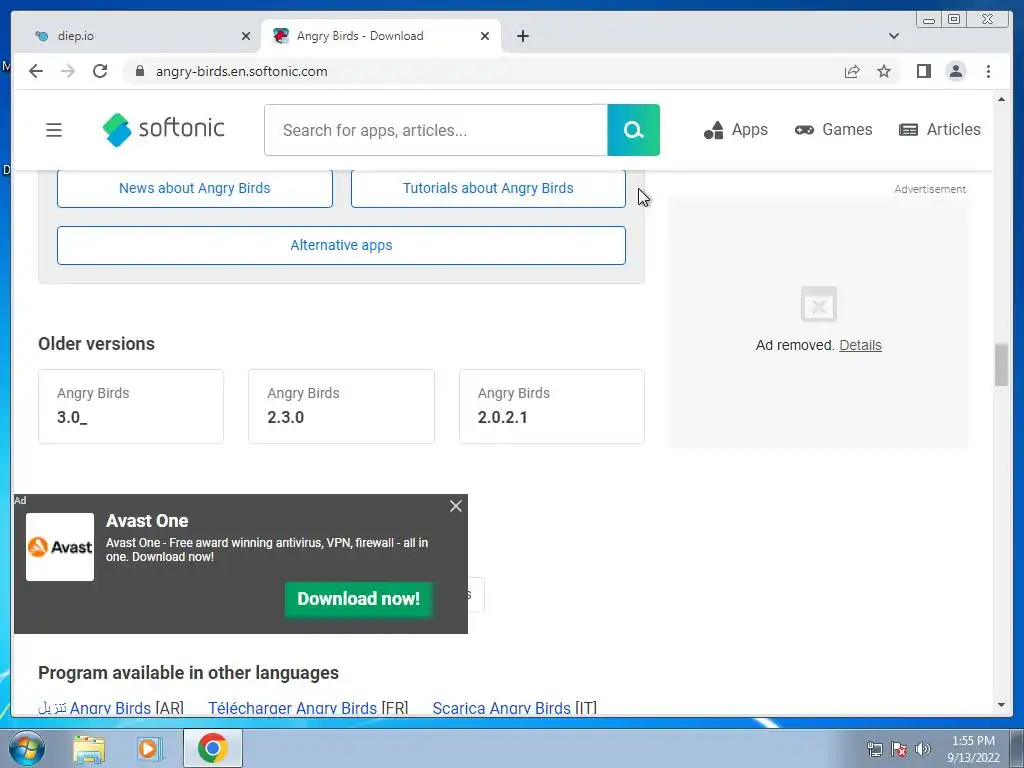Click the scrollbar down arrow
The image size is (1024, 768).
pyautogui.click(x=1001, y=705)
